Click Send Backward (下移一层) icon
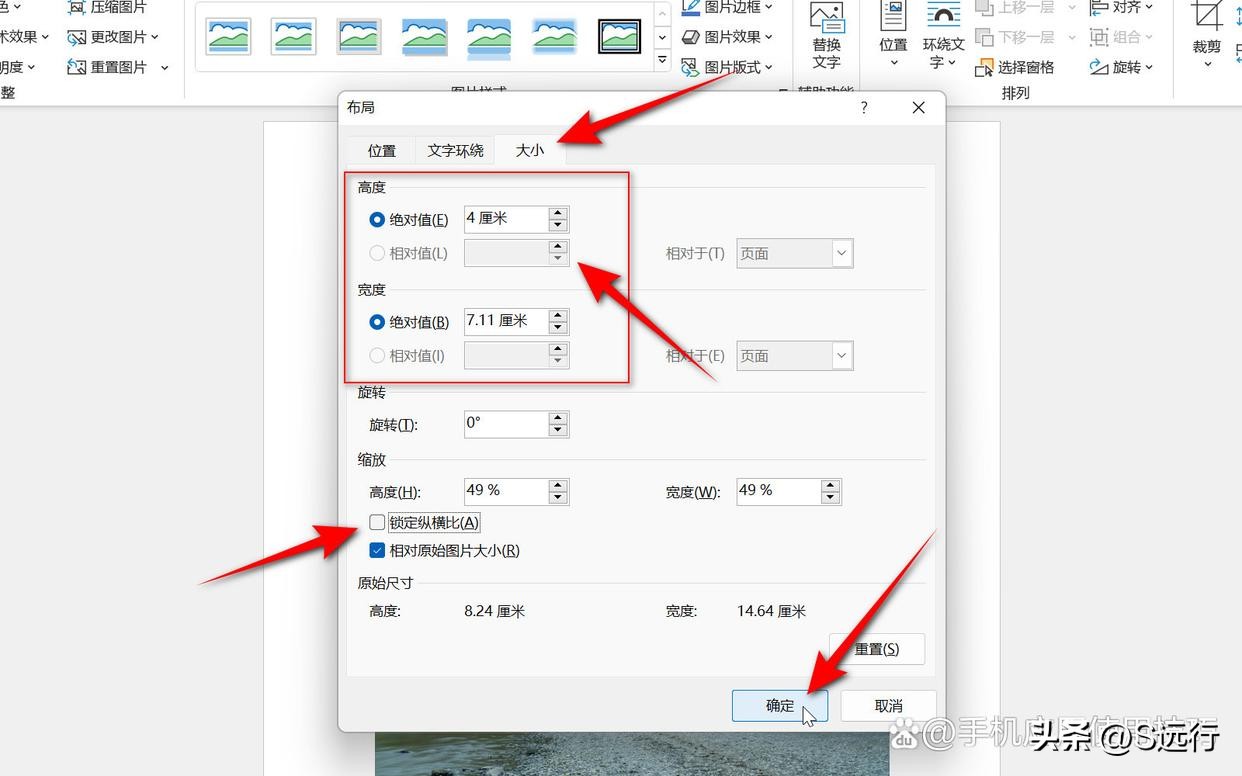This screenshot has height=776, width=1242. [x=985, y=37]
